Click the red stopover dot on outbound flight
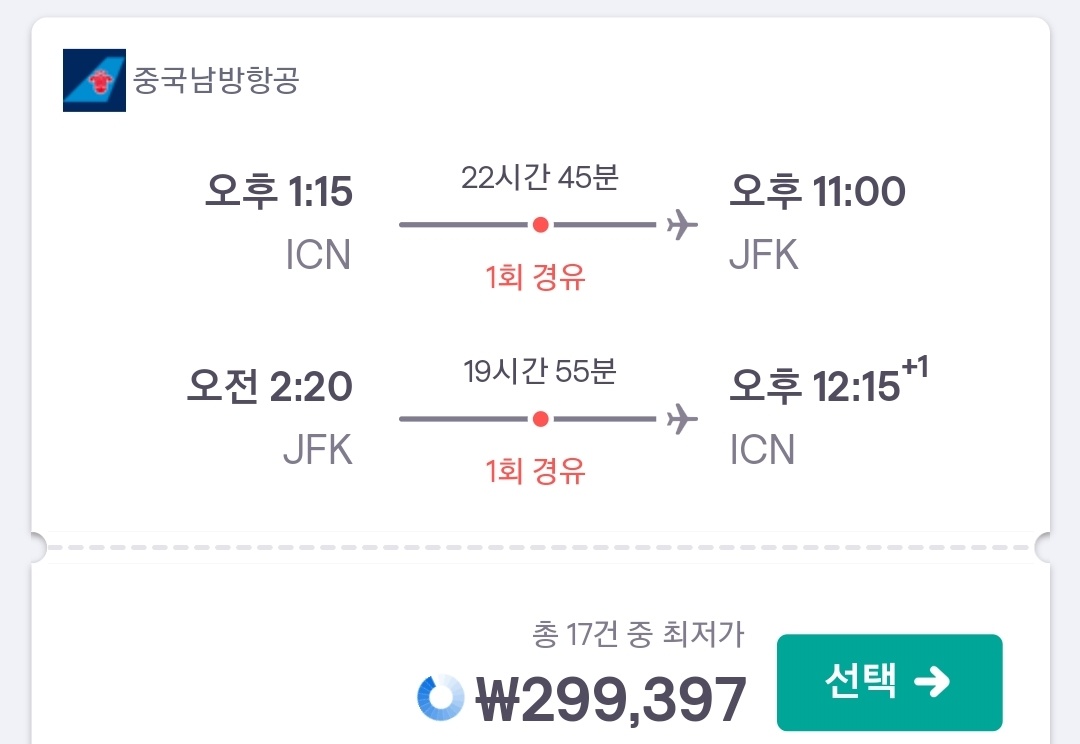 click(540, 225)
